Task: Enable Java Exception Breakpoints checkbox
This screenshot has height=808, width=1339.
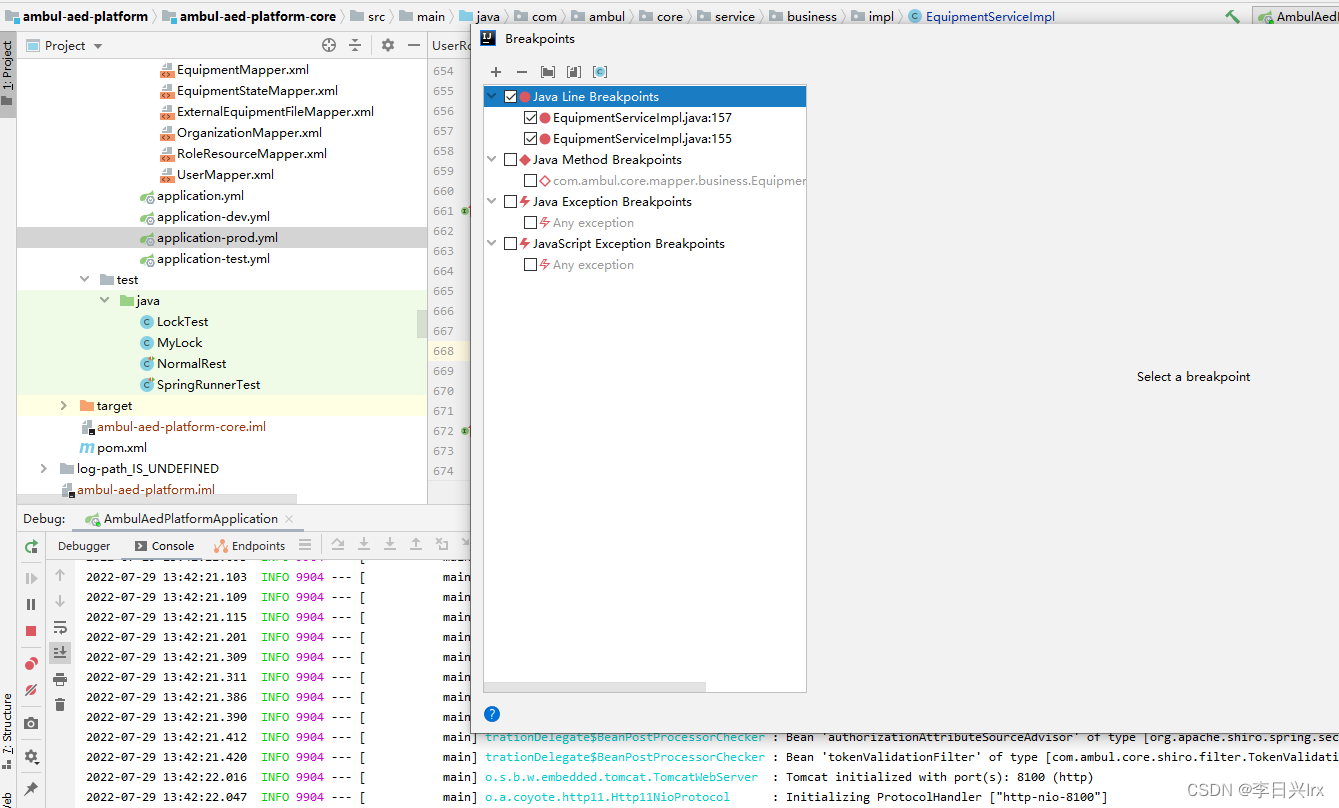Action: [x=511, y=202]
